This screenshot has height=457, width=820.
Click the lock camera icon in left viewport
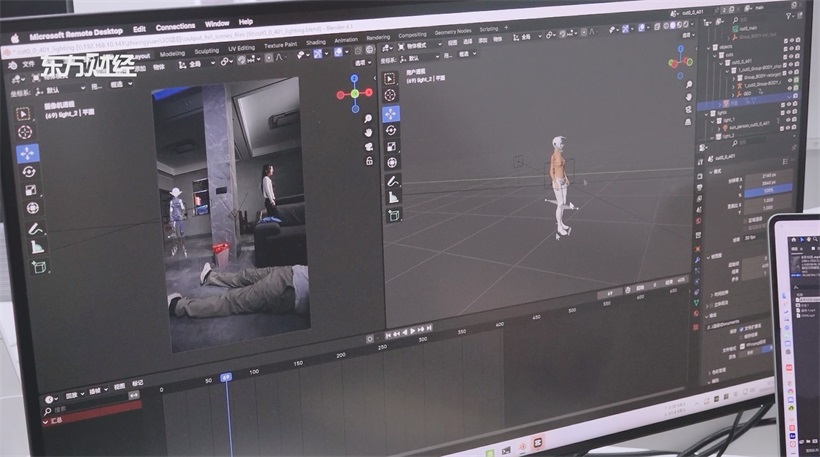tap(369, 161)
